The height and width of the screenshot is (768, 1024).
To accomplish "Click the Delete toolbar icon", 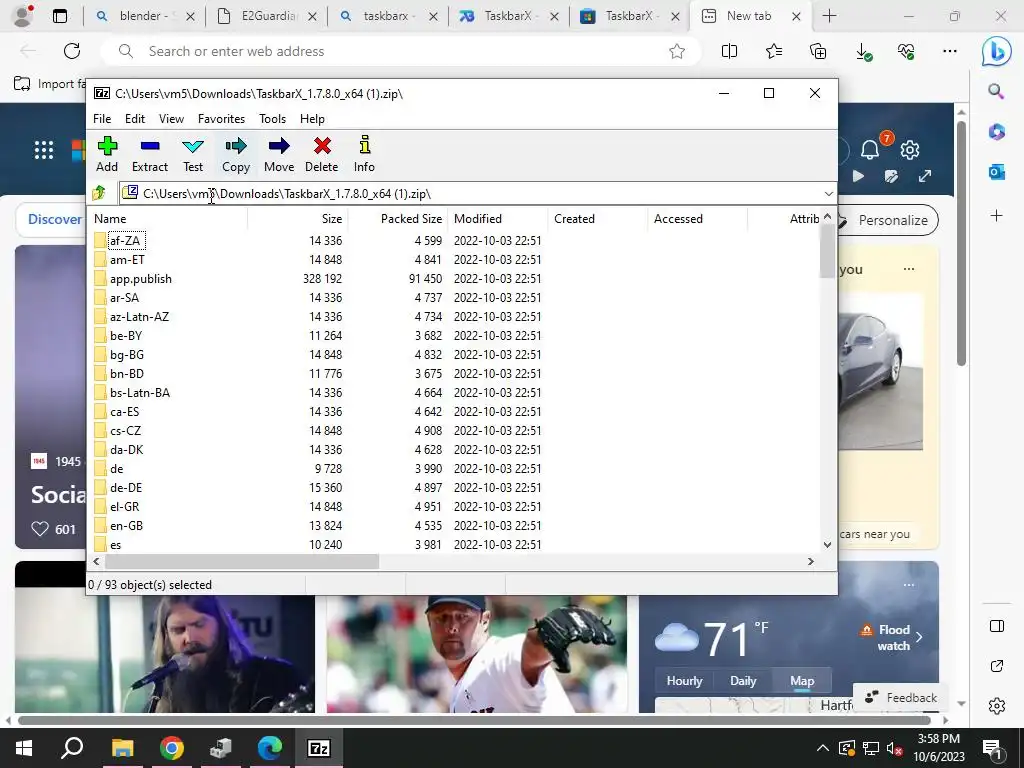I will coord(321,154).
